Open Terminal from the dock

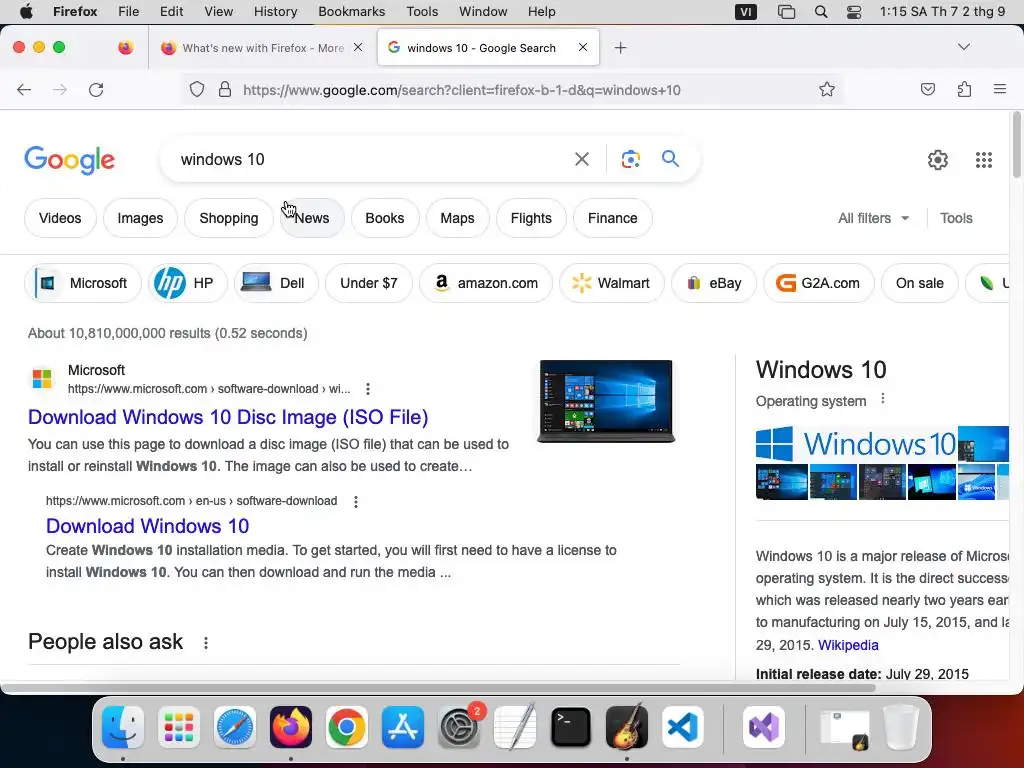click(571, 727)
